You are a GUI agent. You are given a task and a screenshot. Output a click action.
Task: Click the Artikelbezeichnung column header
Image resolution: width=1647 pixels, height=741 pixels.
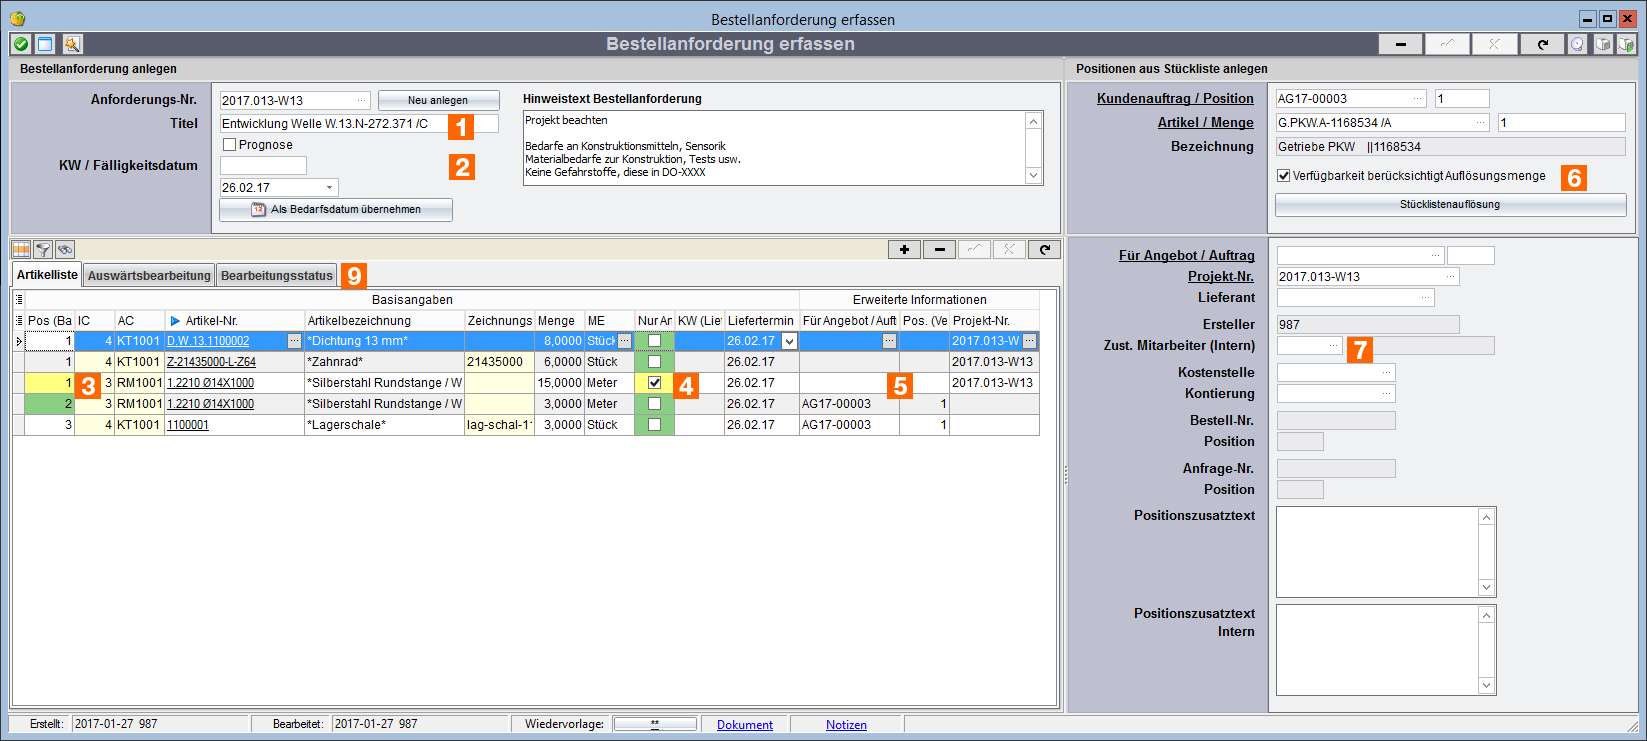tap(385, 321)
